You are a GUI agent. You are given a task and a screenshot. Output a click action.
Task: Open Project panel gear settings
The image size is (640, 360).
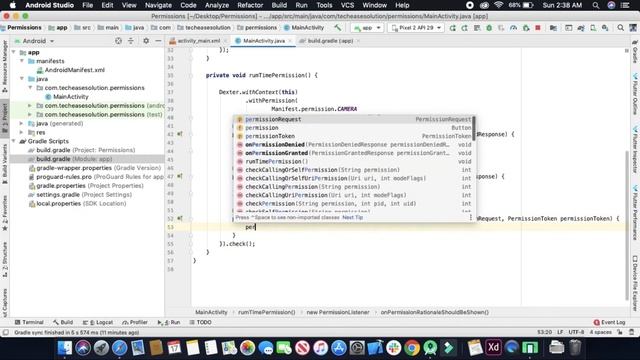coord(146,41)
